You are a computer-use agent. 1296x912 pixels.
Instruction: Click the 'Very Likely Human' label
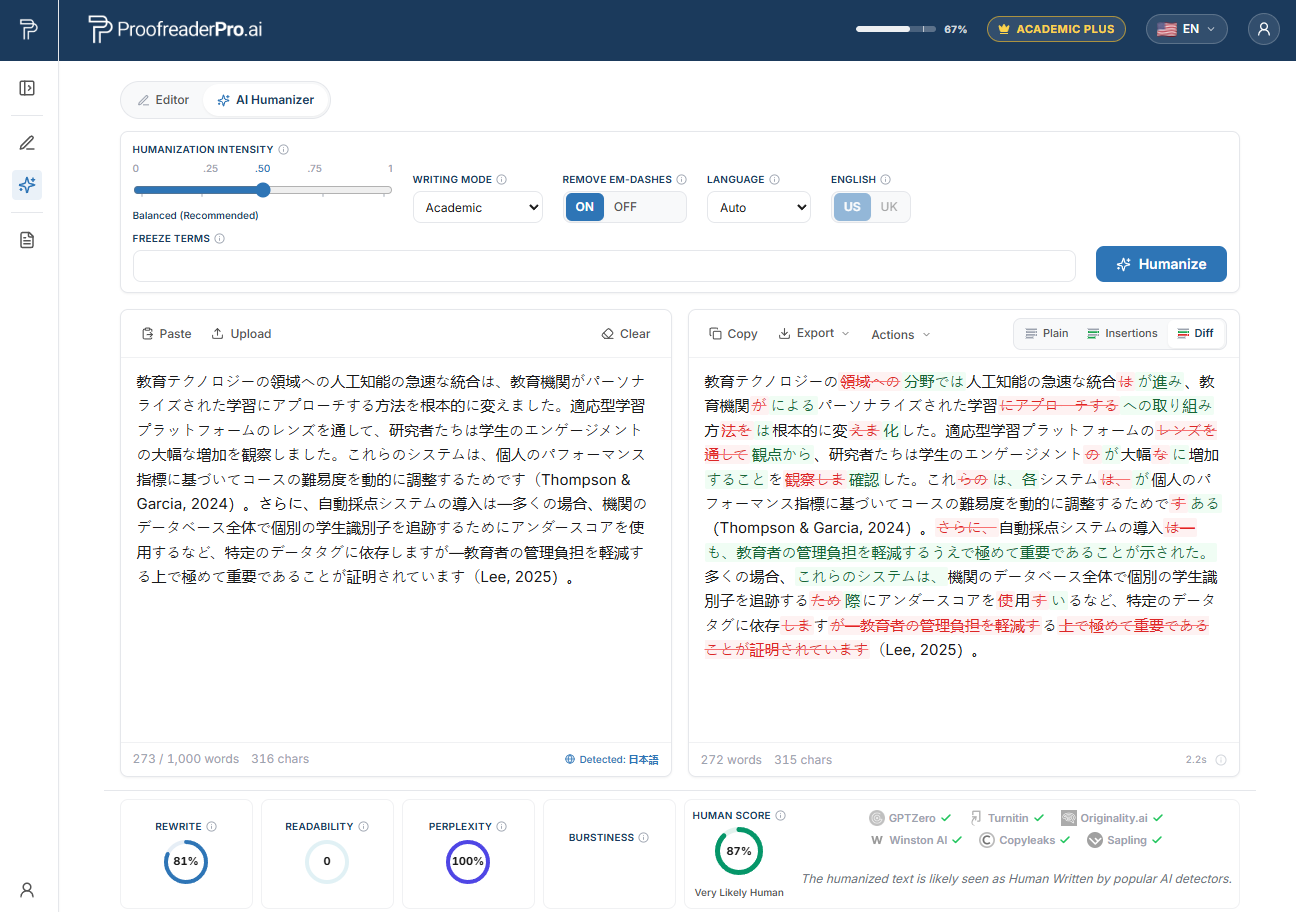point(739,892)
